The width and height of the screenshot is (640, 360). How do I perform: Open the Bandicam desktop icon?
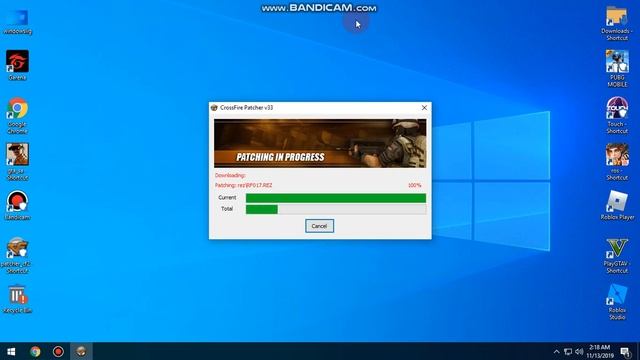pyautogui.click(x=17, y=205)
